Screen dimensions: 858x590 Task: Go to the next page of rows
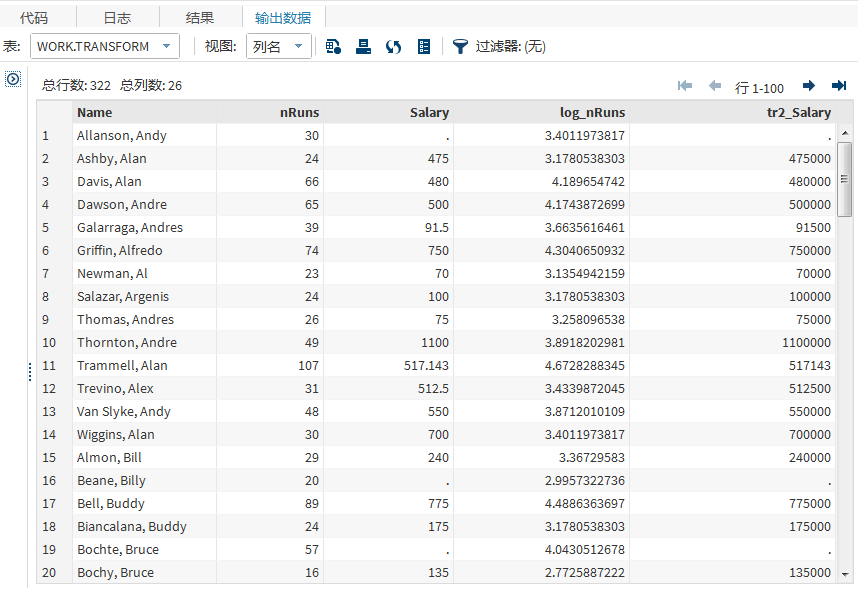[809, 86]
